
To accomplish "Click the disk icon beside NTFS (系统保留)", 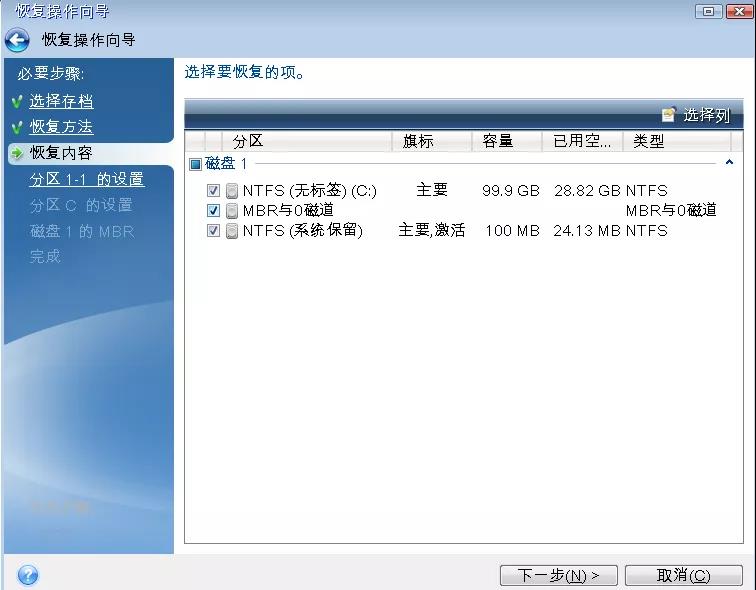I will pyautogui.click(x=232, y=231).
